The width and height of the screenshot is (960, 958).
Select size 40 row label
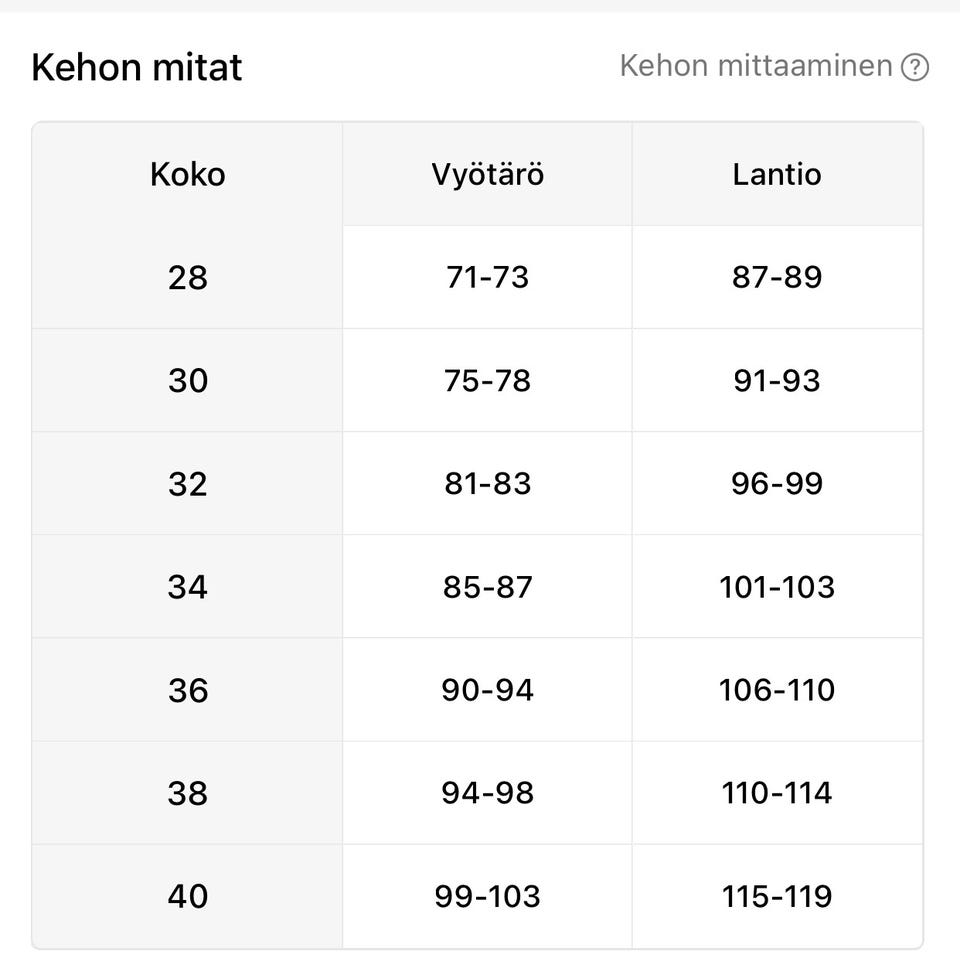pyautogui.click(x=188, y=896)
